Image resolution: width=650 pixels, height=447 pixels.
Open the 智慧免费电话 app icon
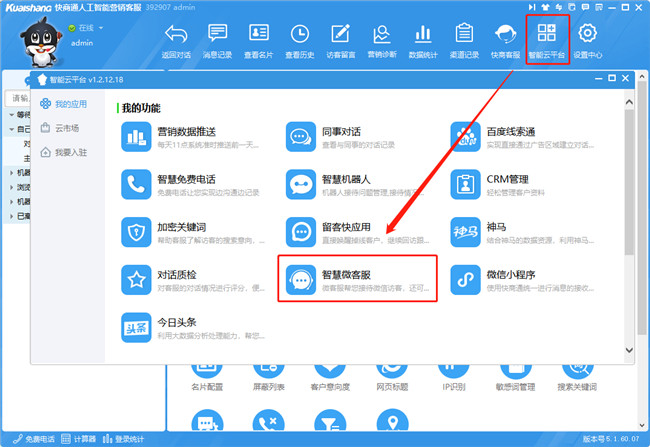coord(135,184)
